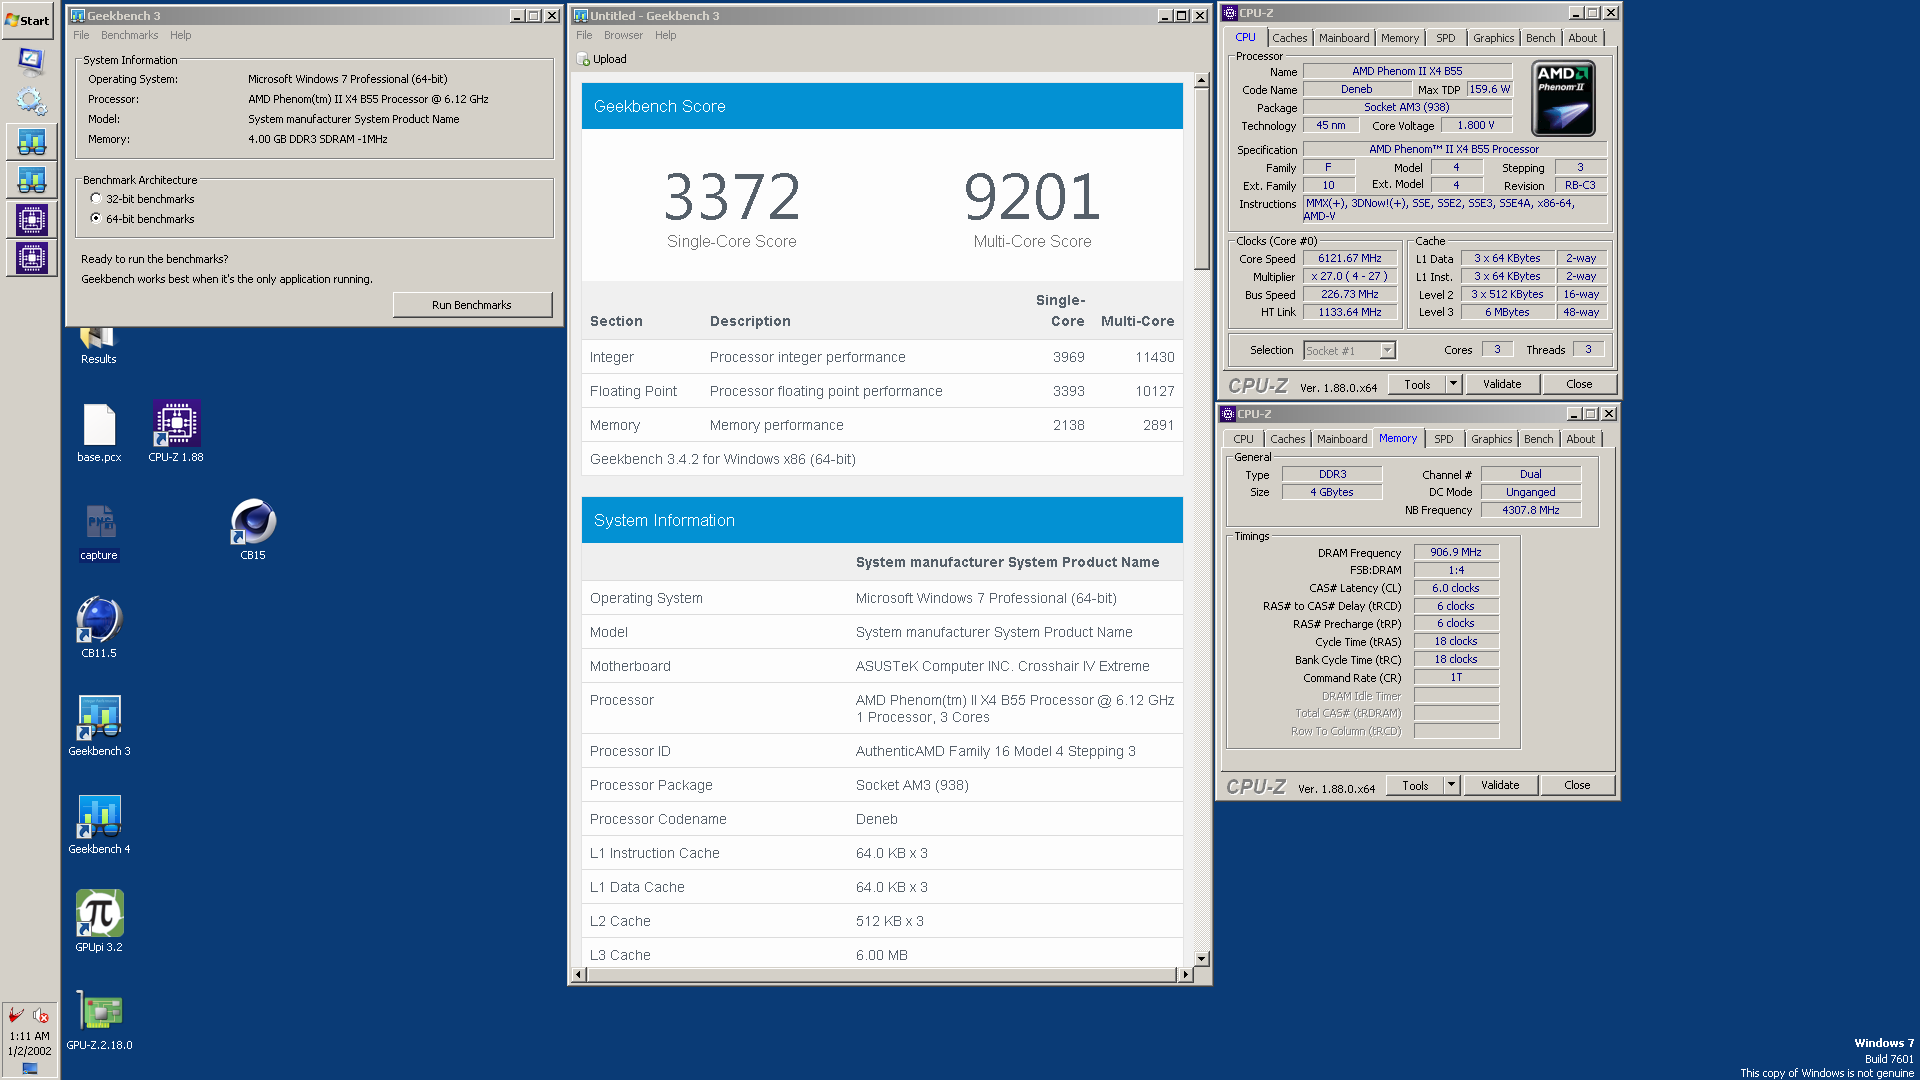
Task: Click the muted volume tray icon
Action: [x=40, y=1015]
